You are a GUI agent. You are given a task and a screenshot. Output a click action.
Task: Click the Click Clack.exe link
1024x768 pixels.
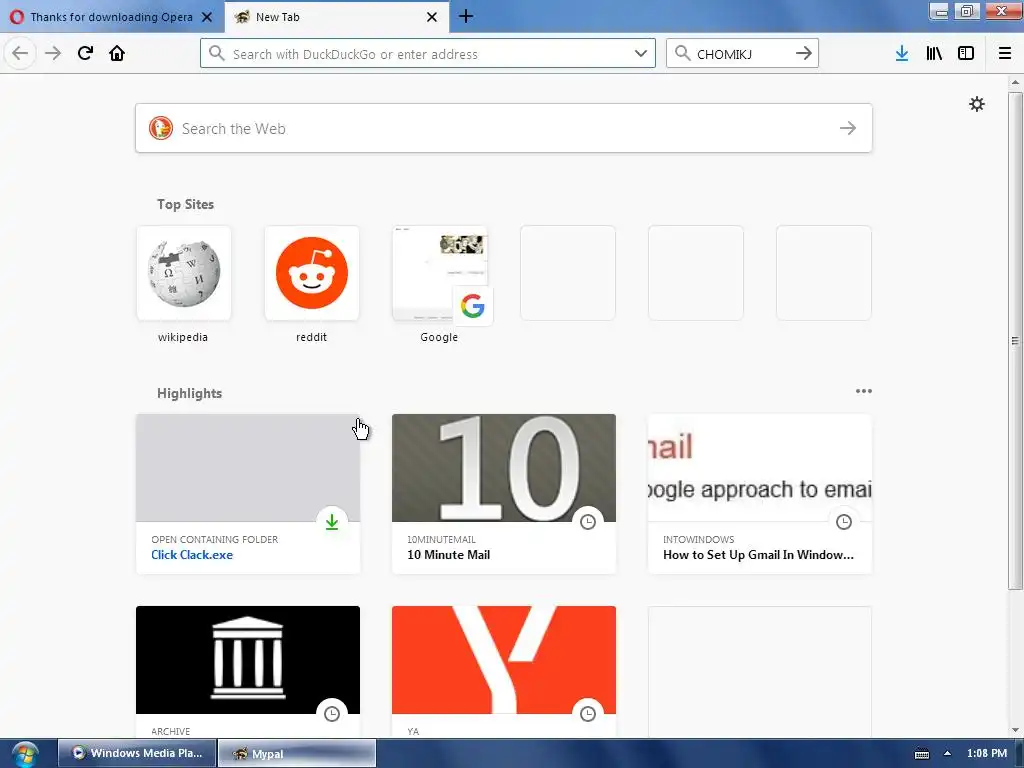coord(192,554)
